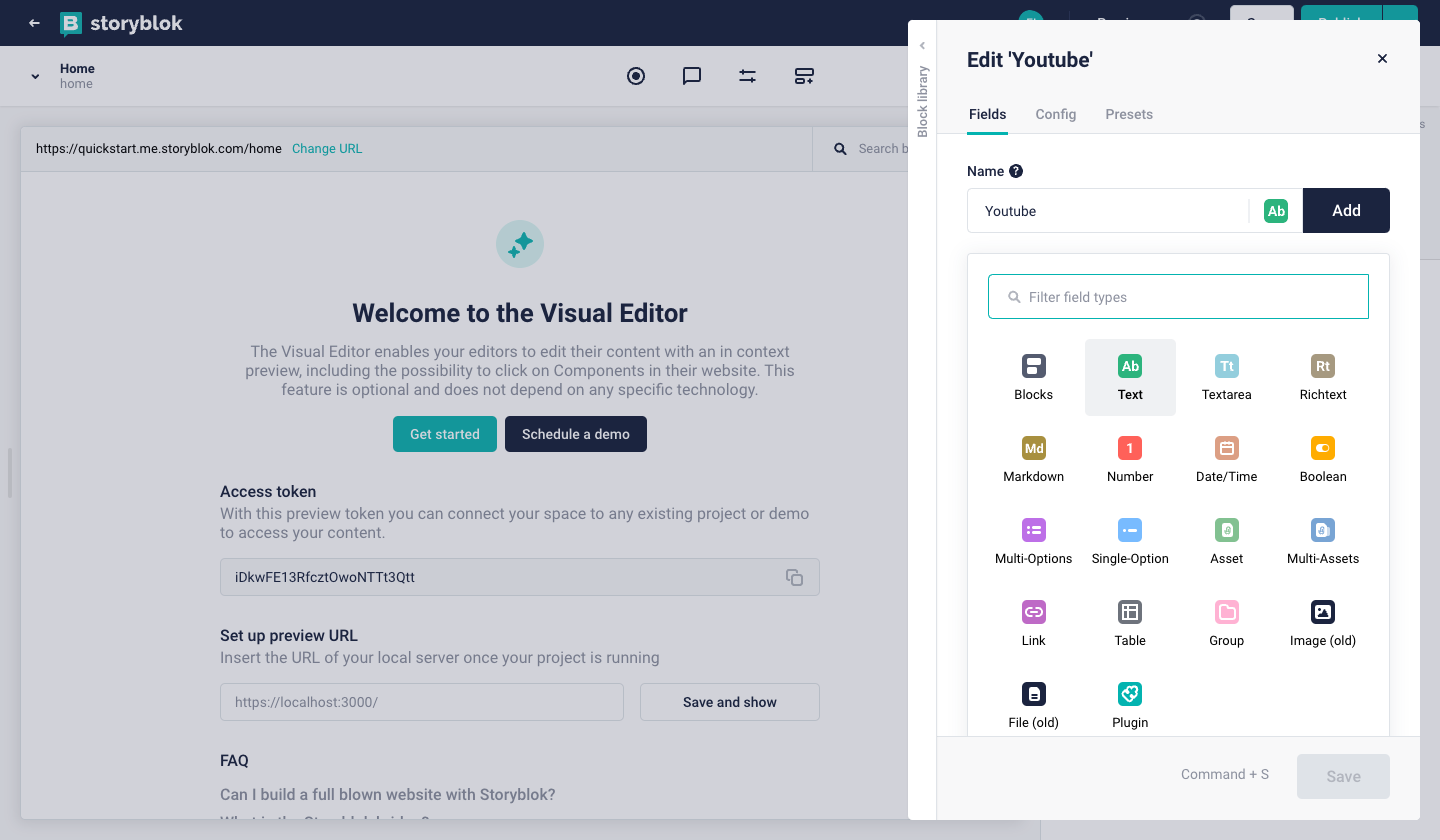Select the Blocks field type
Screen dimensions: 1440x840
(x=1033, y=377)
